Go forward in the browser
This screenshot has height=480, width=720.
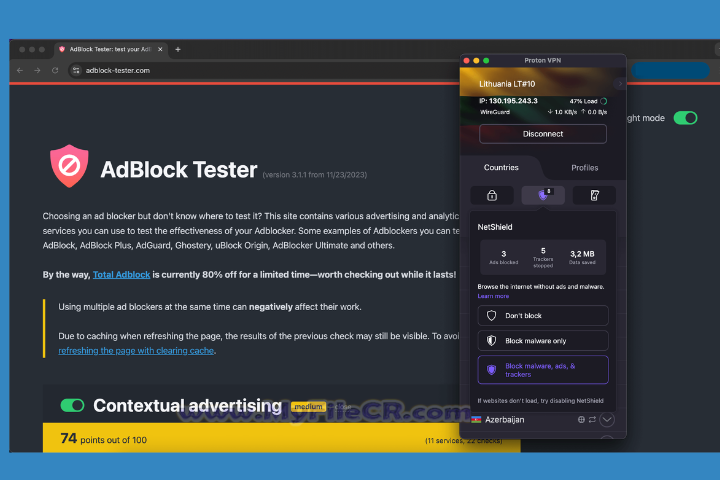(x=37, y=70)
